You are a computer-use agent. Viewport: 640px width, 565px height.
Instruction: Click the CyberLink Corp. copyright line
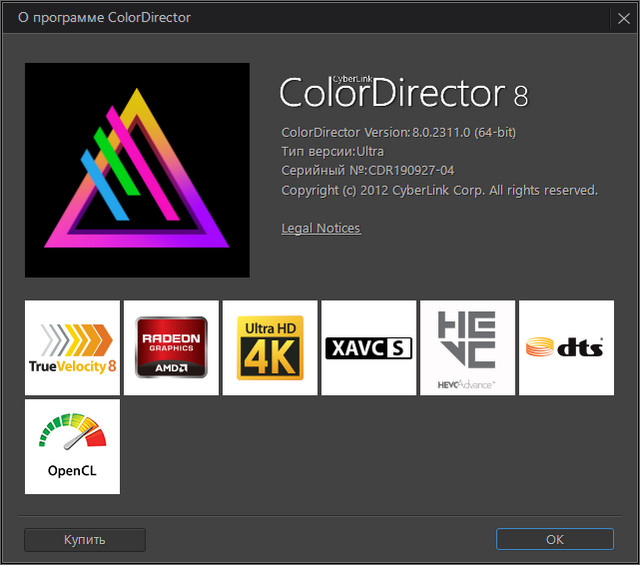pyautogui.click(x=439, y=190)
